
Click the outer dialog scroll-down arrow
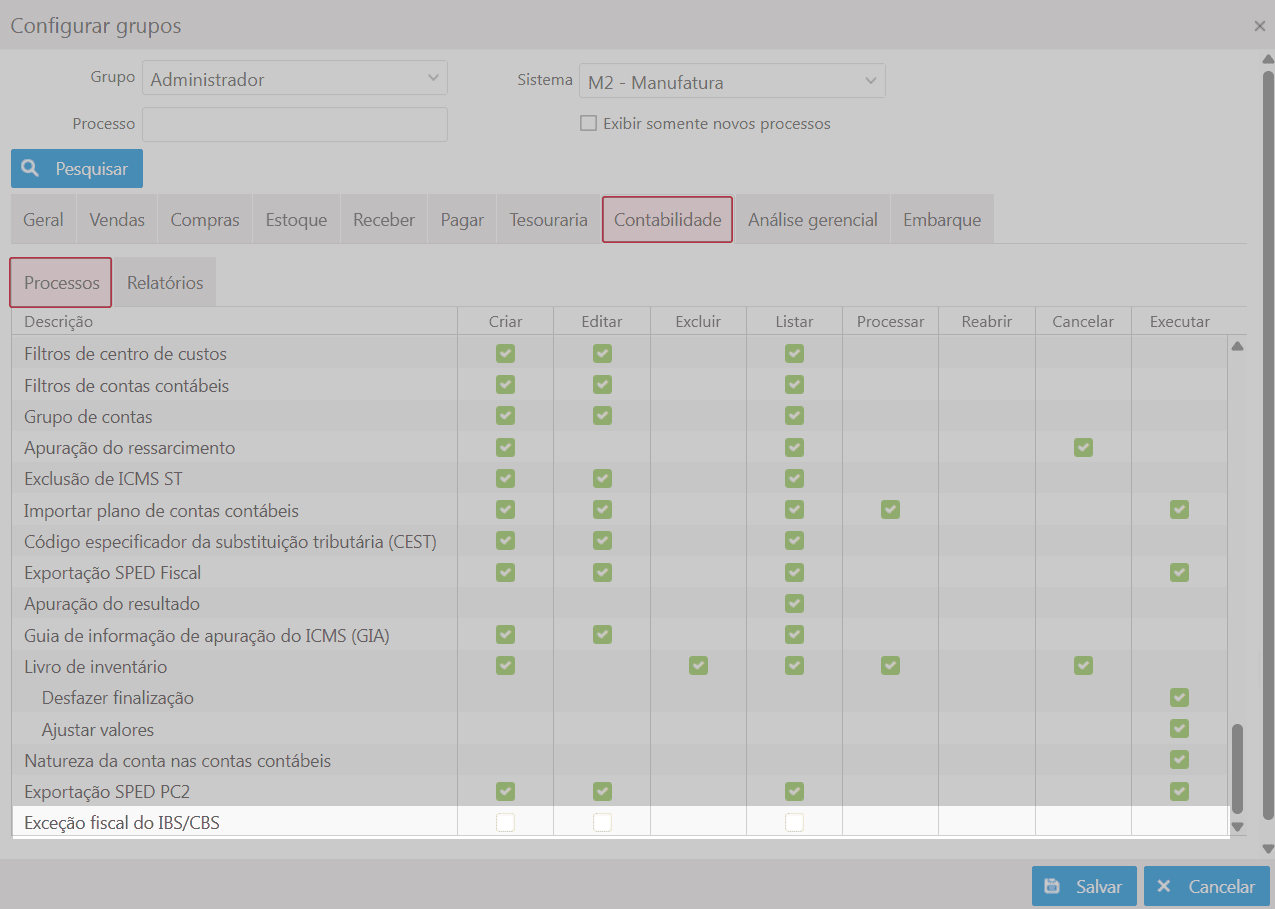point(1268,848)
